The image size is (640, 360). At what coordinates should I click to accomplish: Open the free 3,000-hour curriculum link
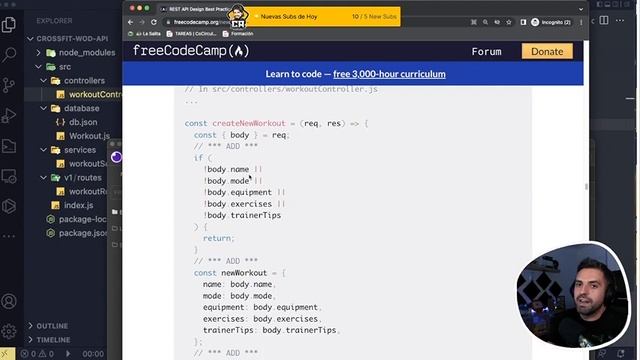coord(389,74)
